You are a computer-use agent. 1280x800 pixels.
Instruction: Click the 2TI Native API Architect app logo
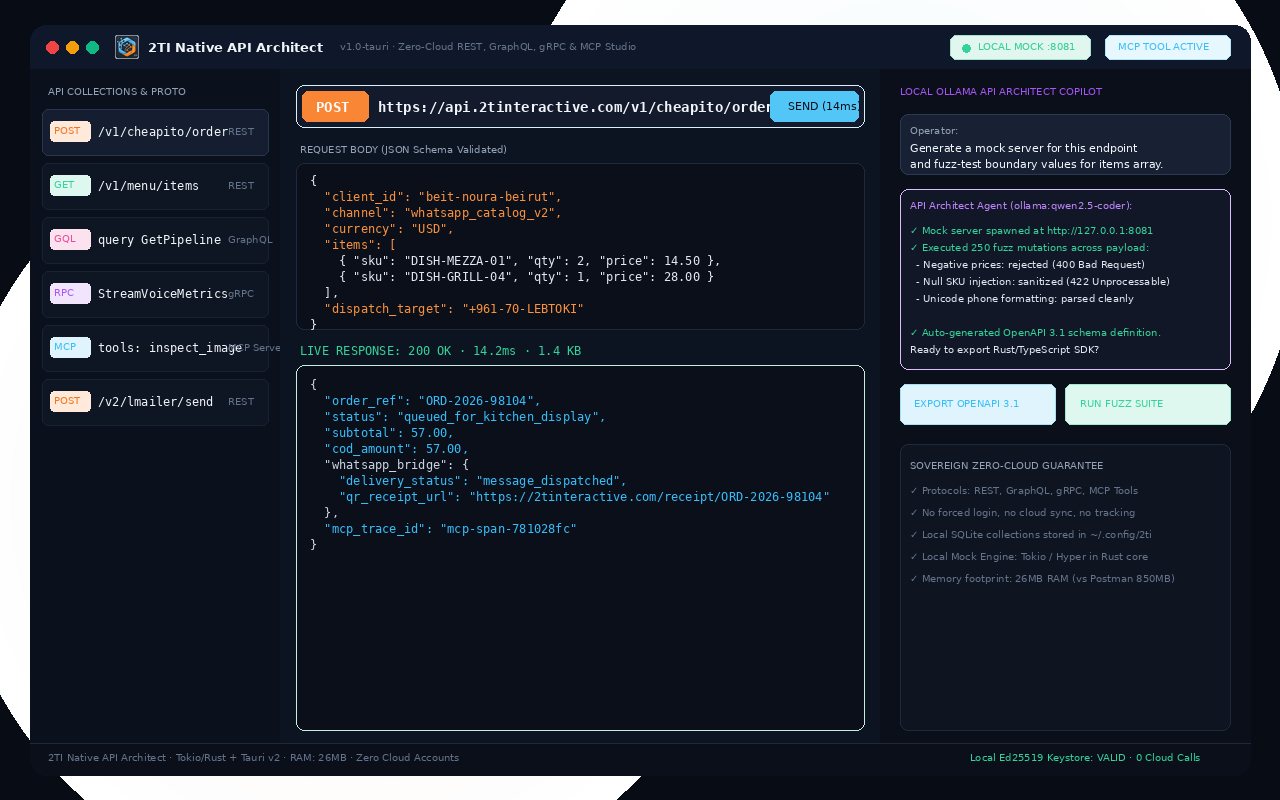127,47
